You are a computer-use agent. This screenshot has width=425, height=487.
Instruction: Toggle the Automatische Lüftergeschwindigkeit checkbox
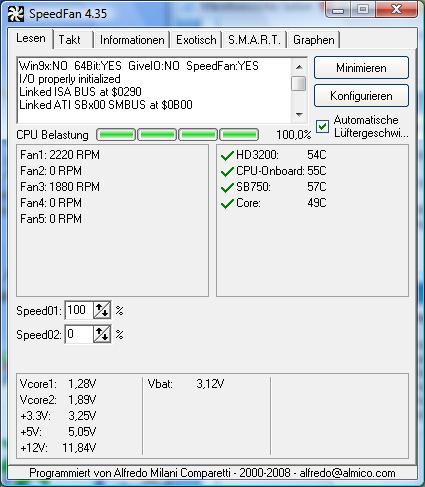tap(322, 127)
